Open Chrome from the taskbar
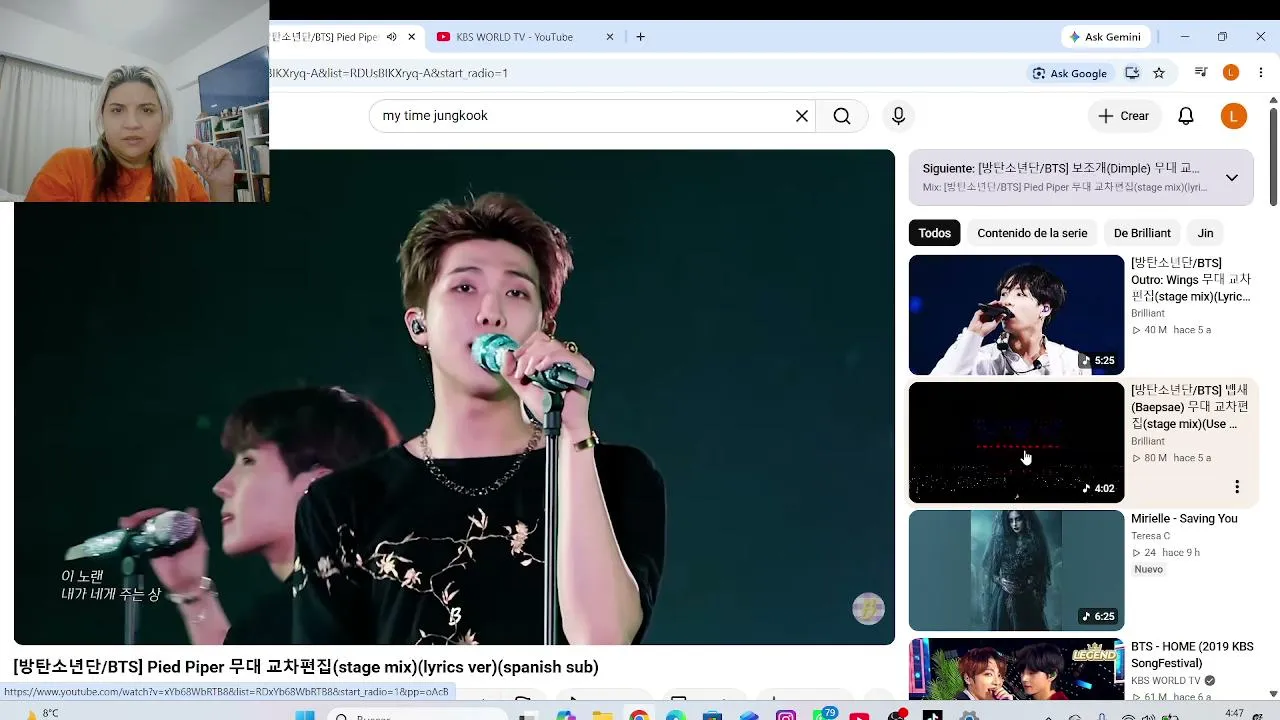The width and height of the screenshot is (1280, 720). click(639, 715)
